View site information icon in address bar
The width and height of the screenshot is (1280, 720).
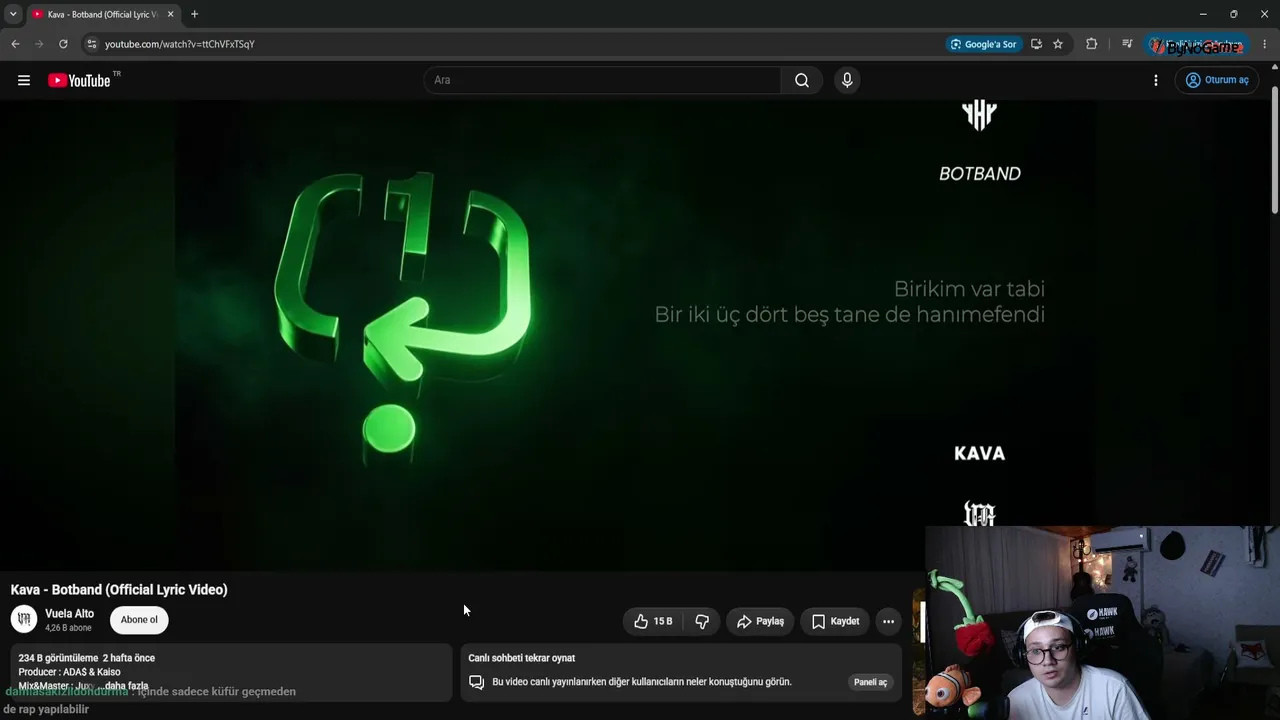coord(91,44)
